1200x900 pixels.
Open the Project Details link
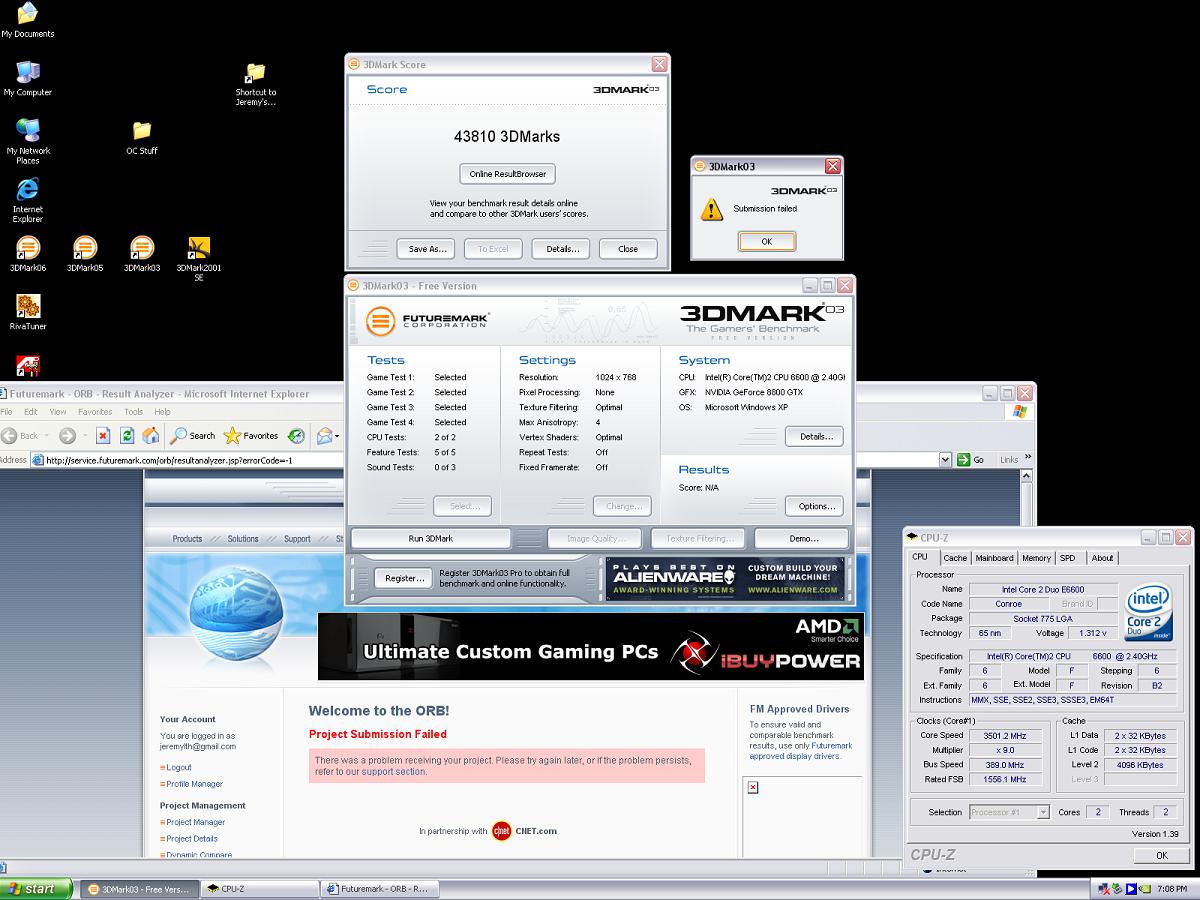192,838
